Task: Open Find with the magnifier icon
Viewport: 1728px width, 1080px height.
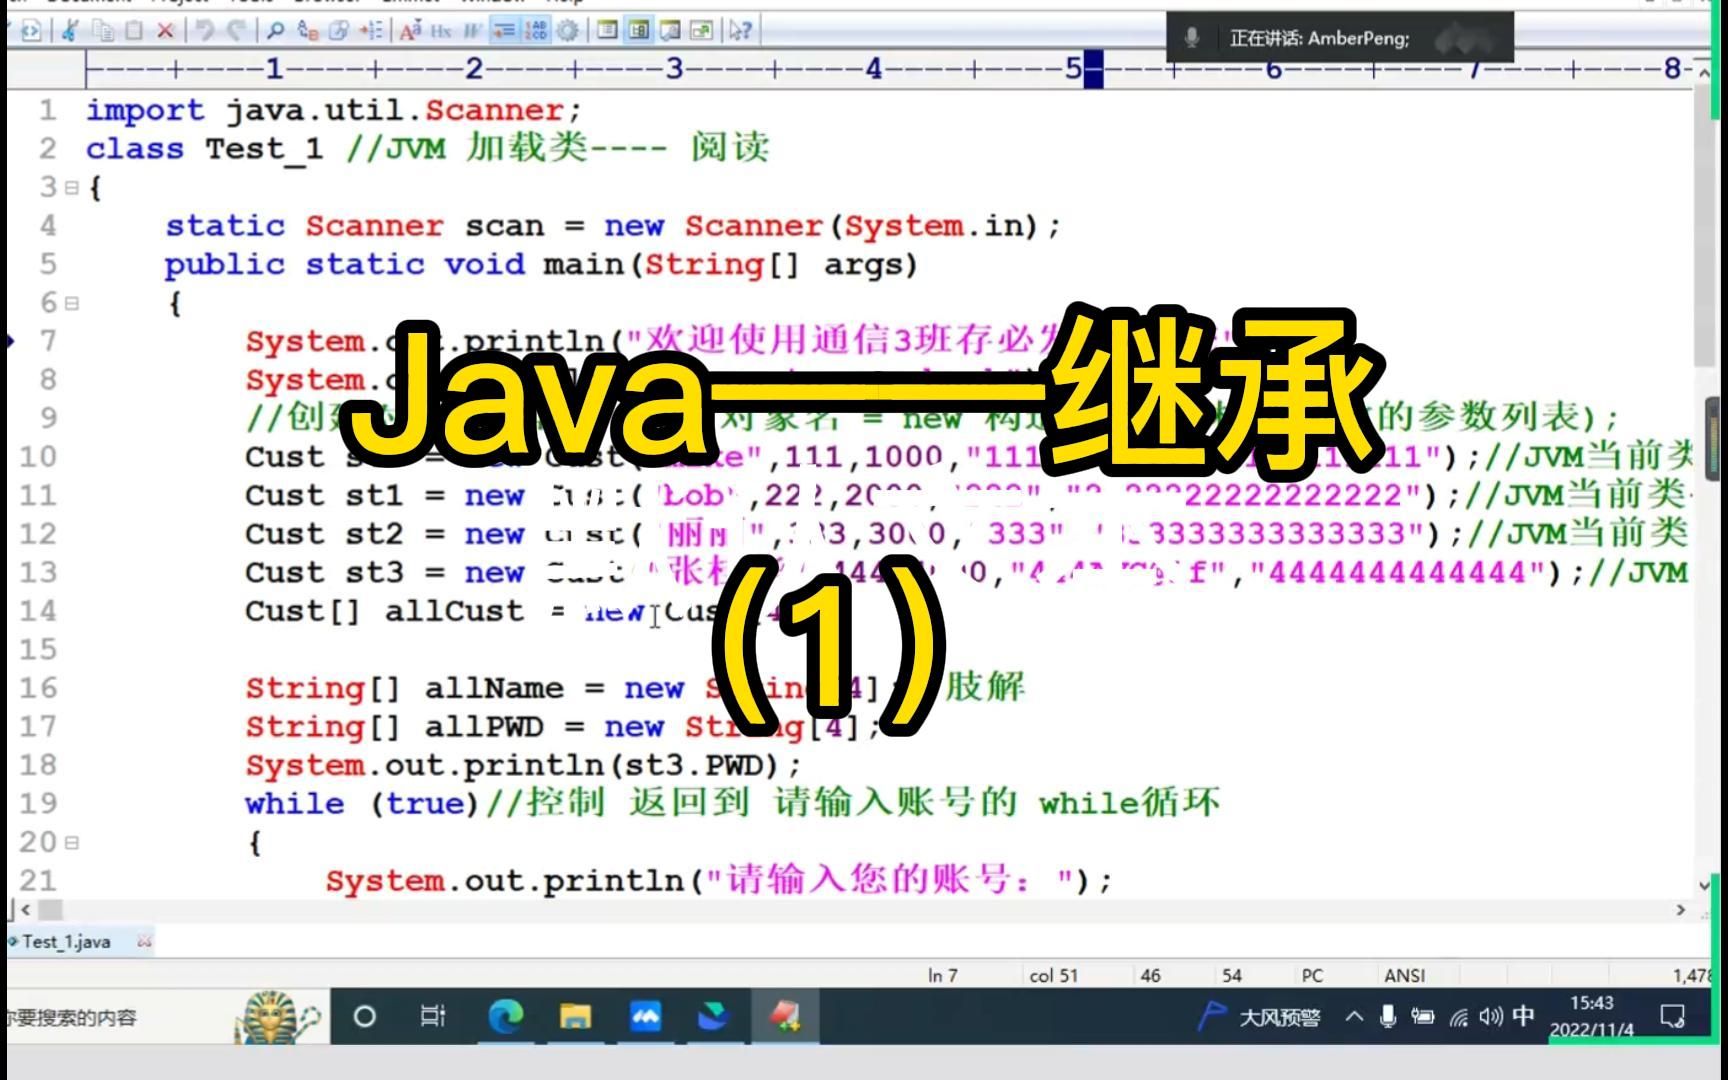Action: tap(276, 31)
